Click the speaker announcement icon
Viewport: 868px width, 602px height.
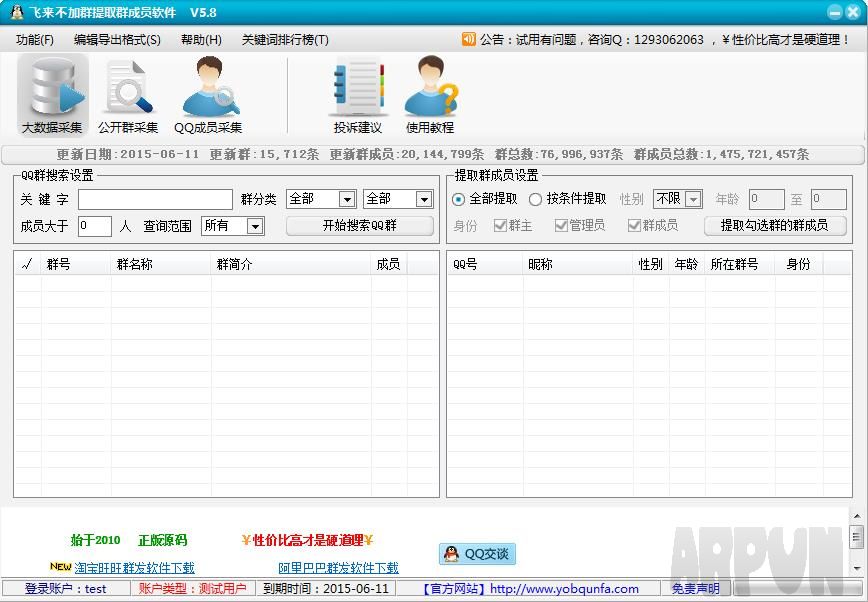(468, 39)
